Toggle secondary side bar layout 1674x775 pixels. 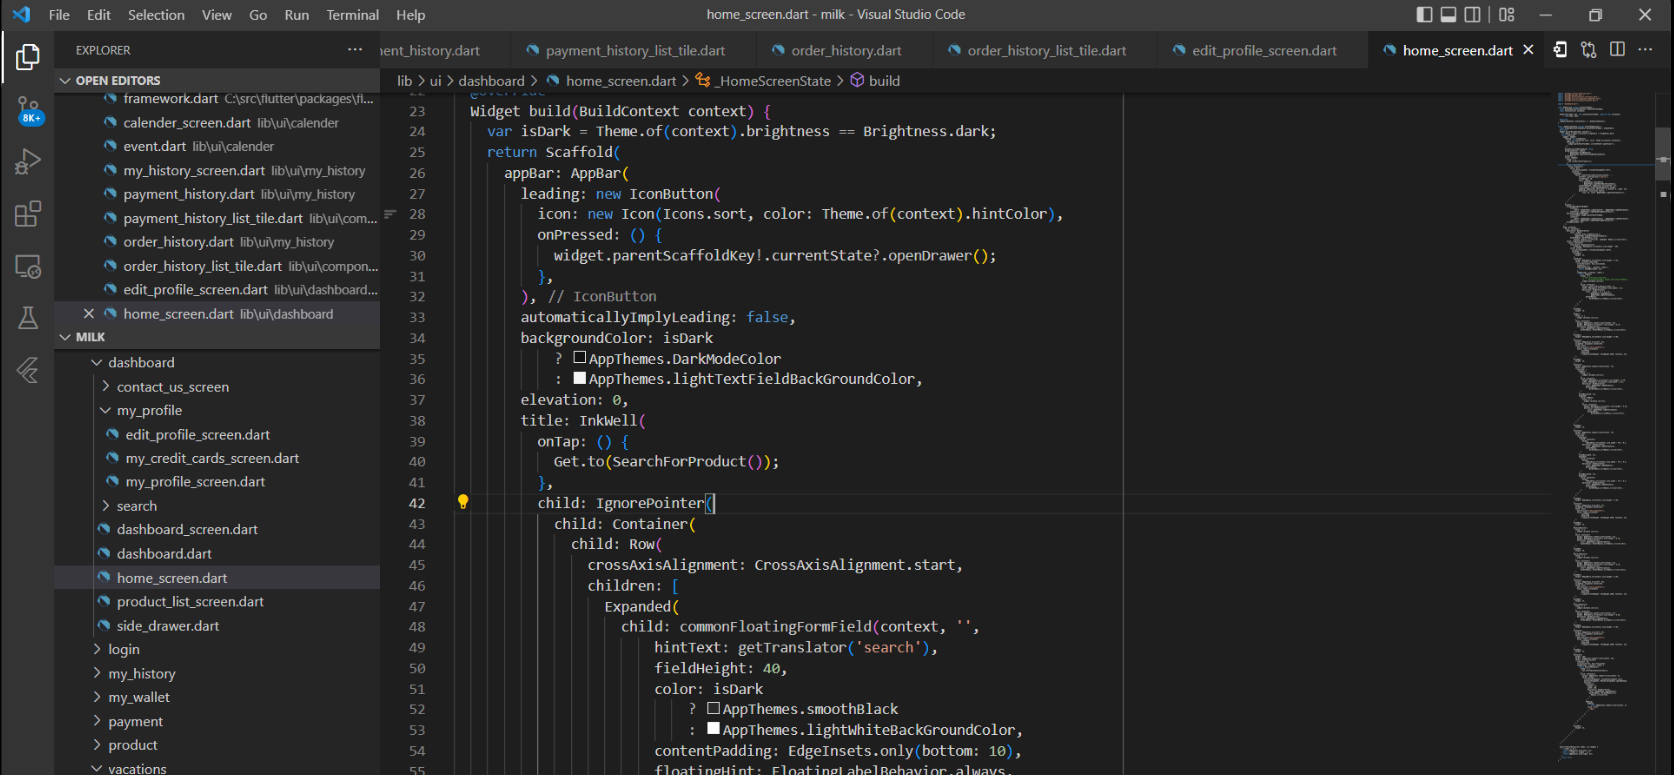[x=1473, y=14]
